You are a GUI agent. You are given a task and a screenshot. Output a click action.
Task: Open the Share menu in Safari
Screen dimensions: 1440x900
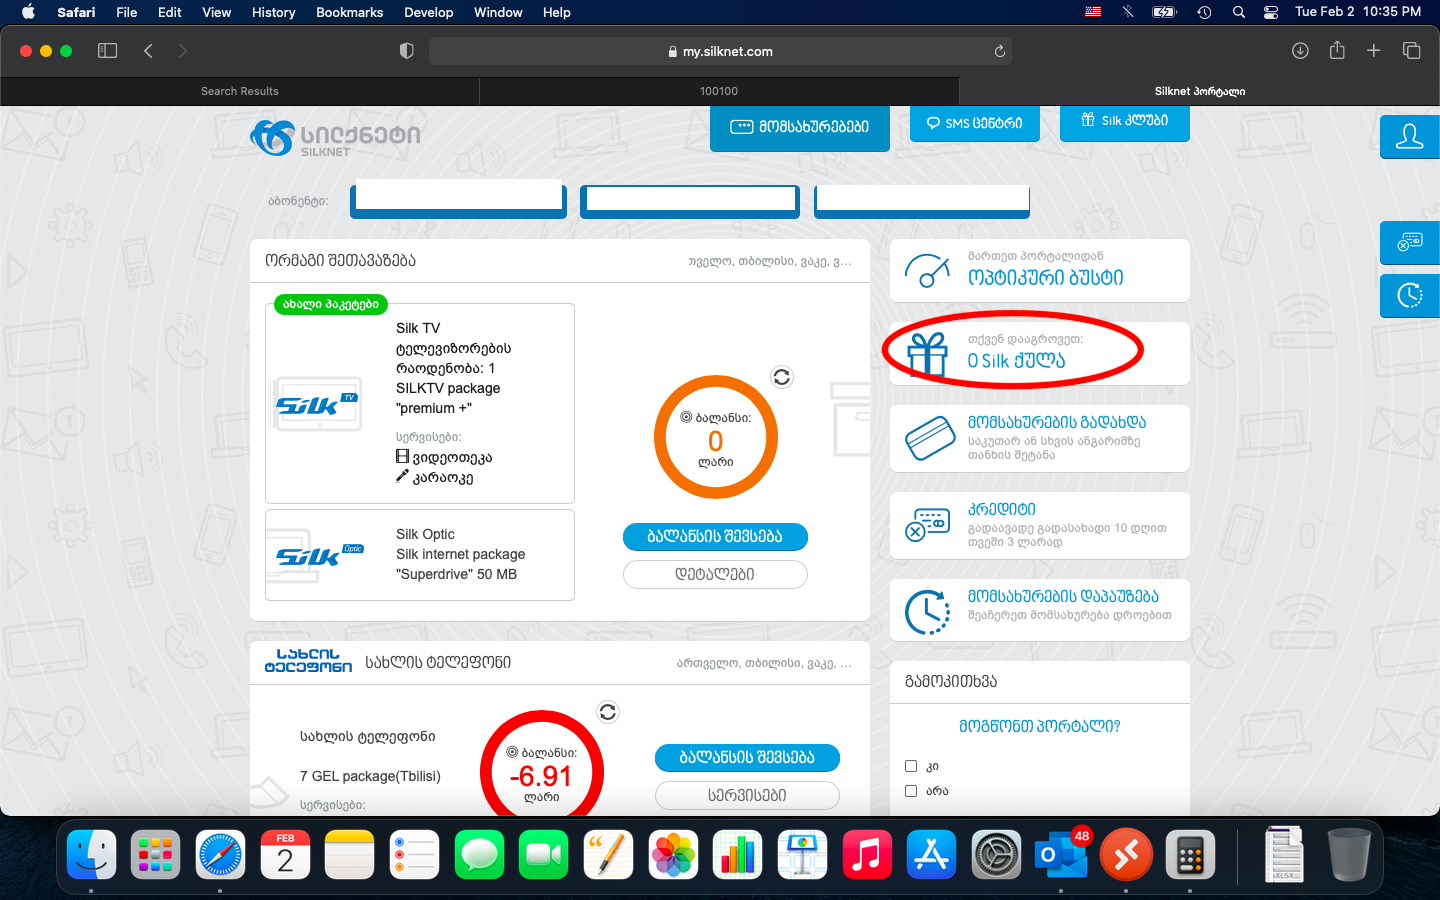(1337, 50)
